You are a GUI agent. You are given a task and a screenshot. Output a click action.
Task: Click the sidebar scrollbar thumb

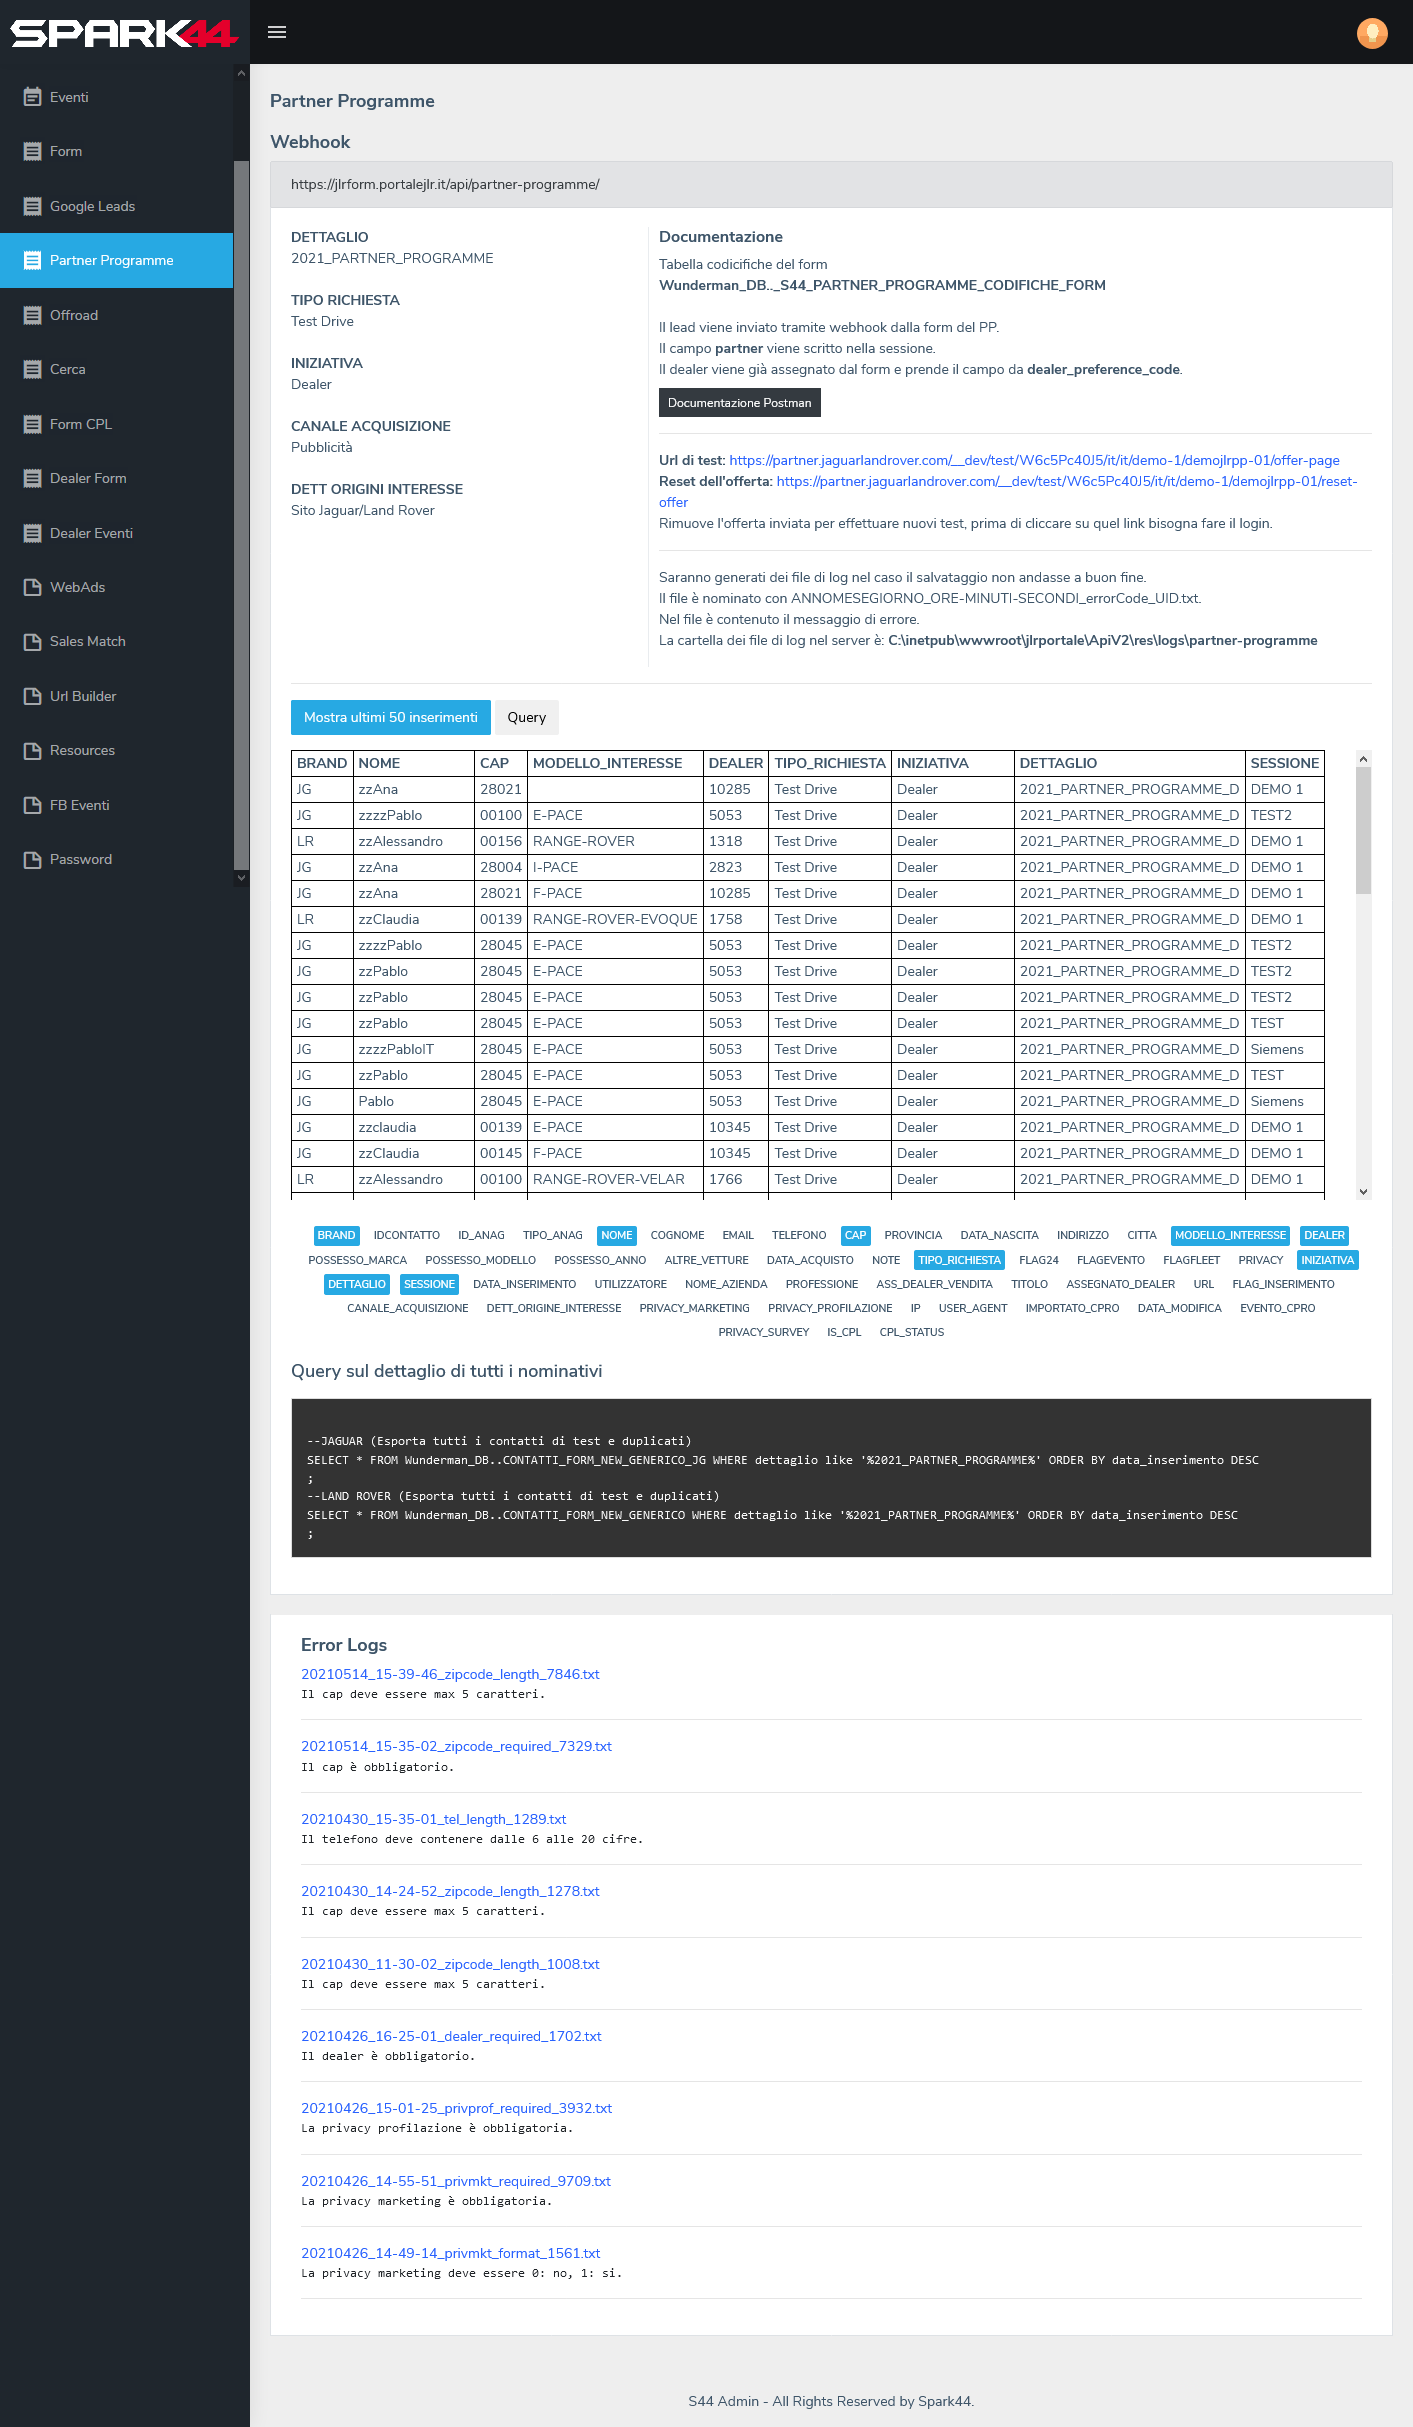tap(241, 515)
